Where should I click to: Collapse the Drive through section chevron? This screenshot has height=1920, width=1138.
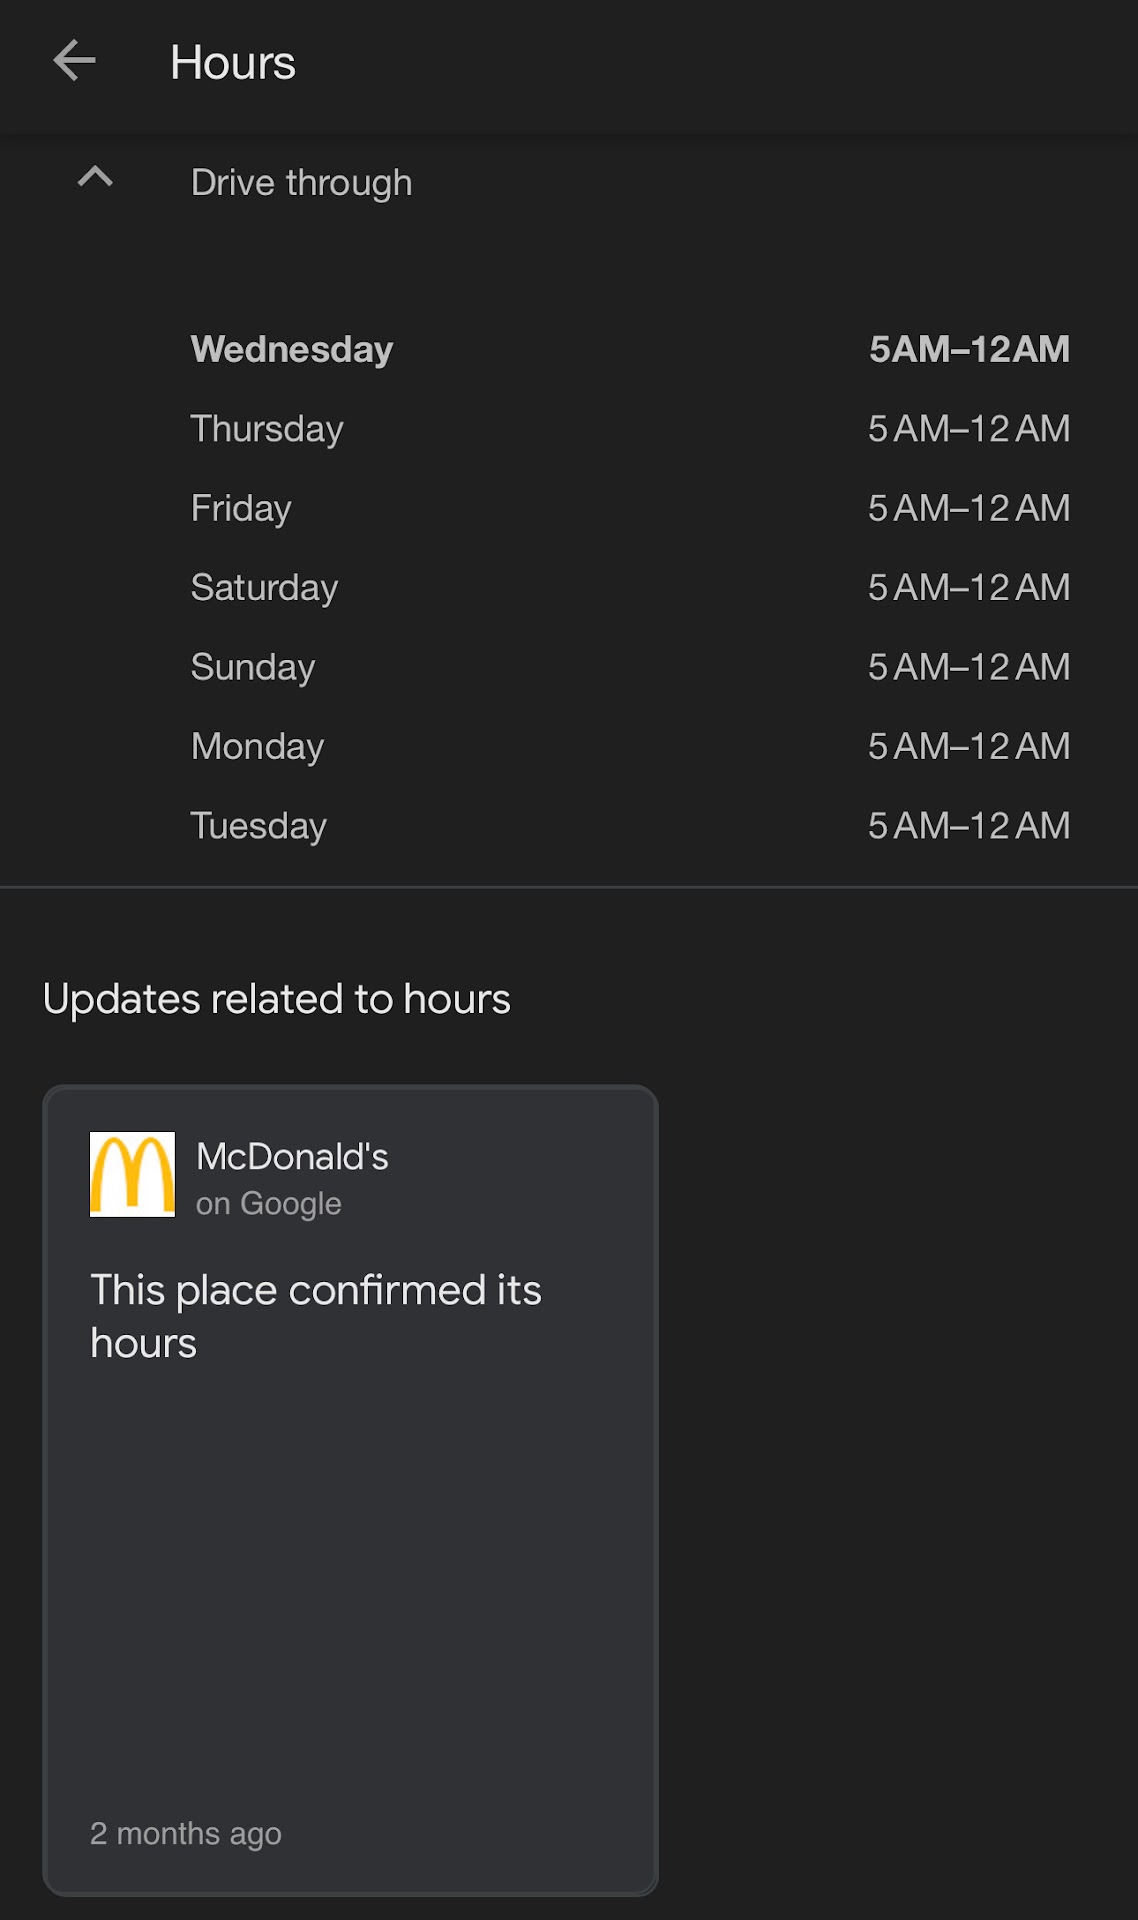pos(95,178)
